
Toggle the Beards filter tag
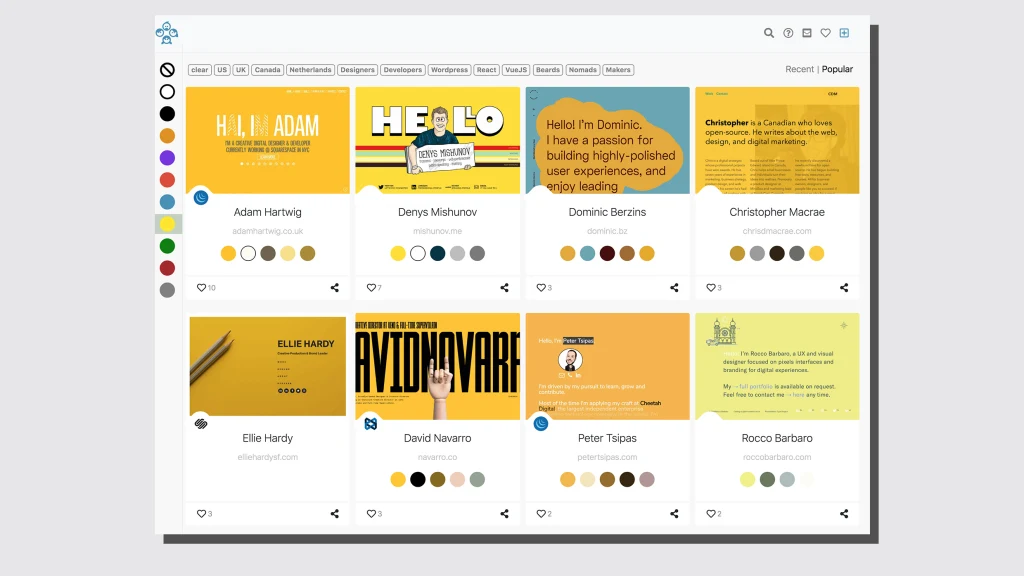coord(547,70)
